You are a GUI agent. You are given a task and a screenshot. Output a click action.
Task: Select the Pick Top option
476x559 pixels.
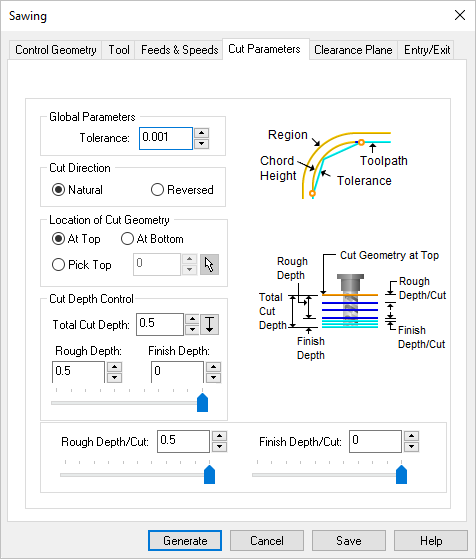pos(82,265)
